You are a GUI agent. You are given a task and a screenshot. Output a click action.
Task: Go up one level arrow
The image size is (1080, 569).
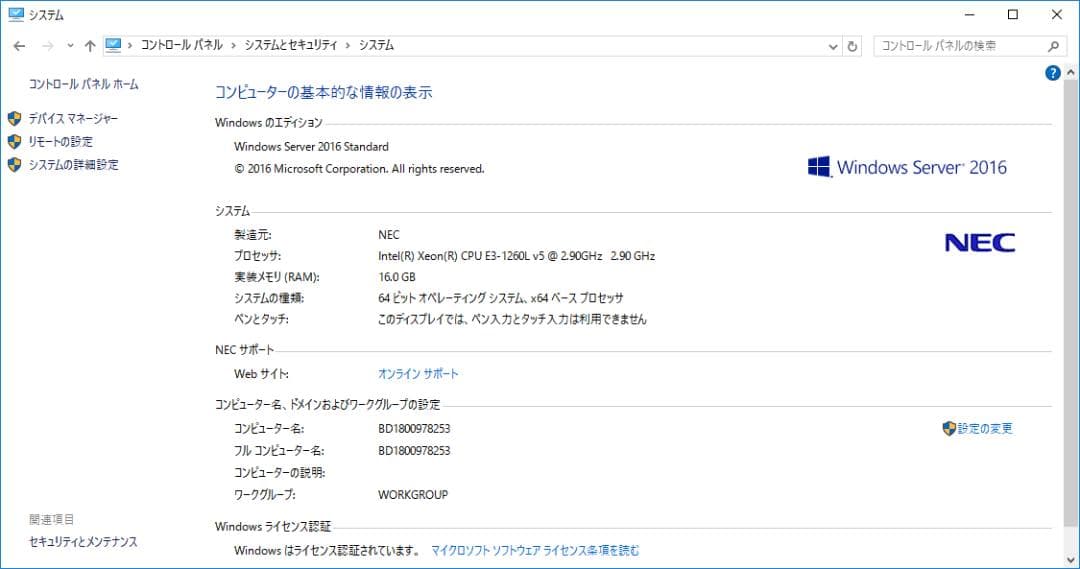(90, 46)
